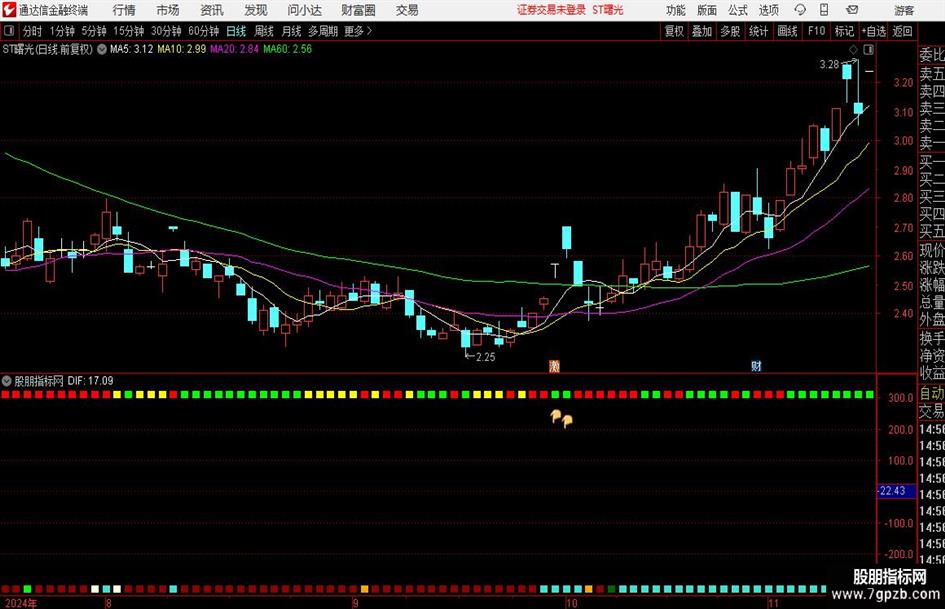Click the 3.28 high price label
The width and height of the screenshot is (945, 609).
(x=829, y=65)
